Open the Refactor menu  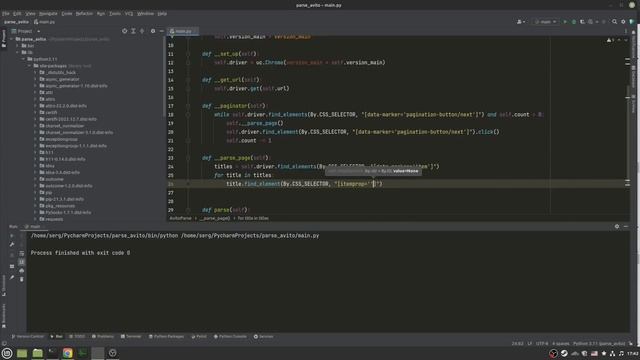(84, 13)
